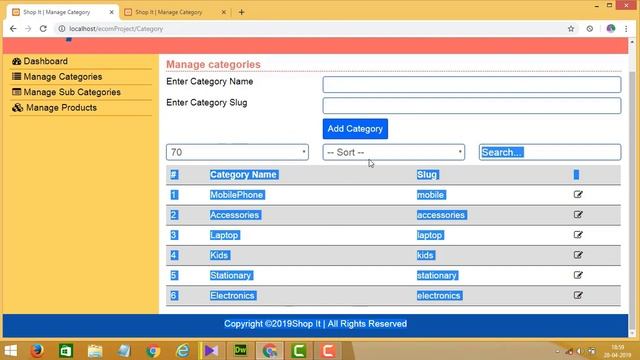The image size is (640, 360).
Task: Edit the Laptop category row
Action: tap(578, 235)
